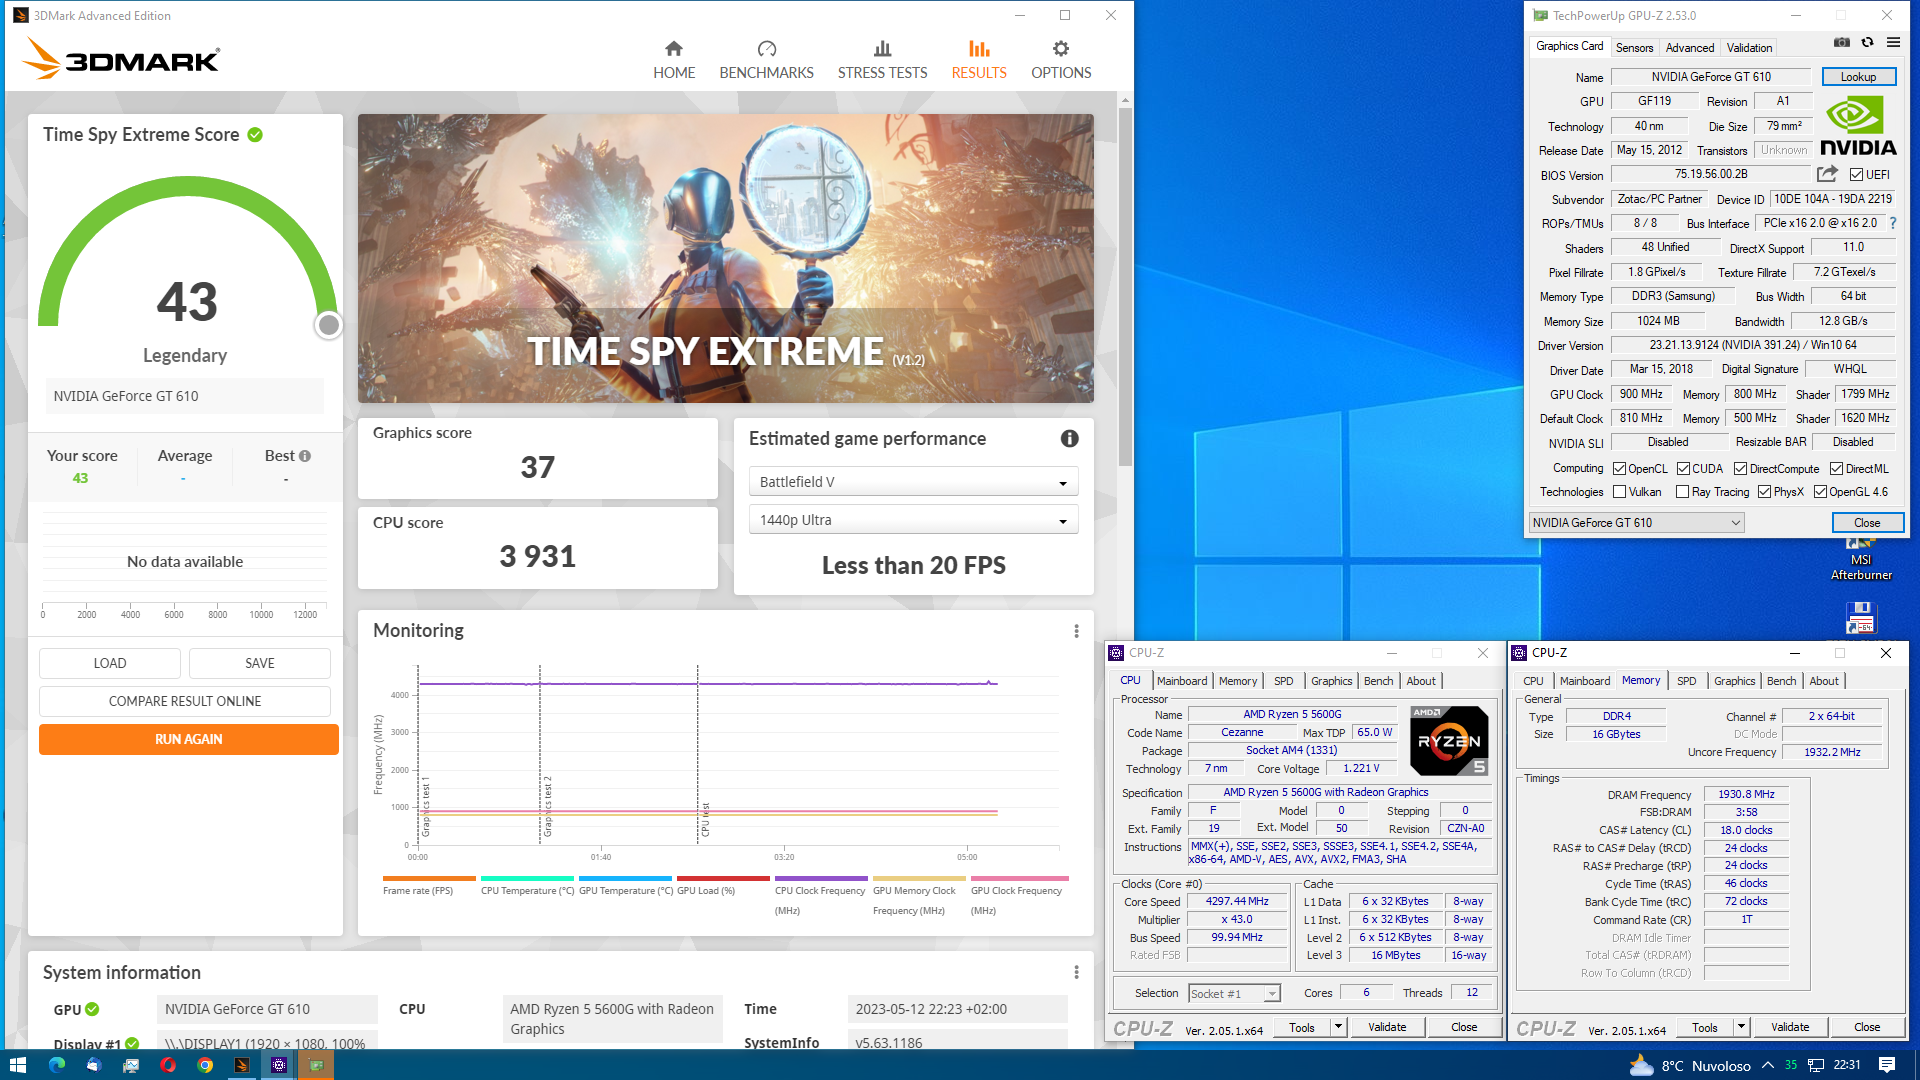Open Windows Start menu
1920x1080 pixels.
coord(17,1065)
